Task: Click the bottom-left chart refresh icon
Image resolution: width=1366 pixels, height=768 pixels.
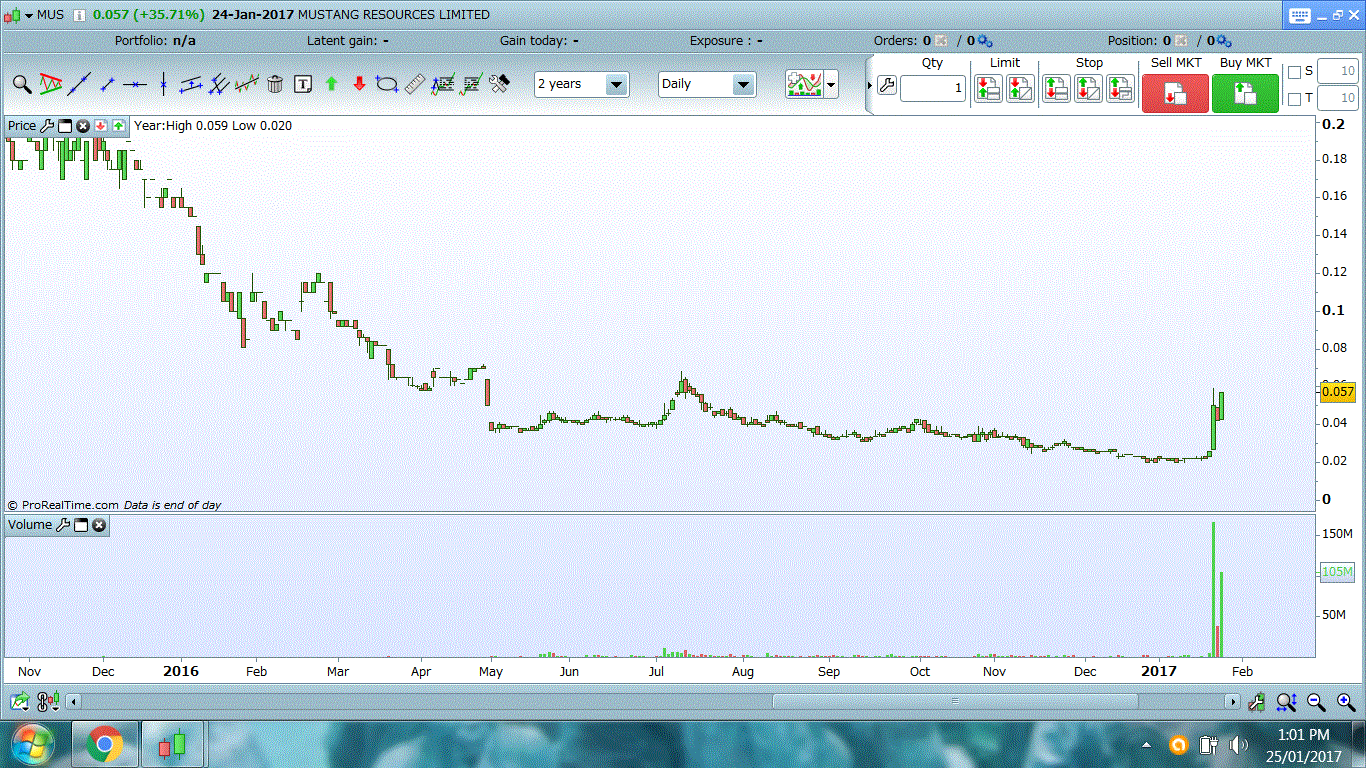Action: point(20,702)
